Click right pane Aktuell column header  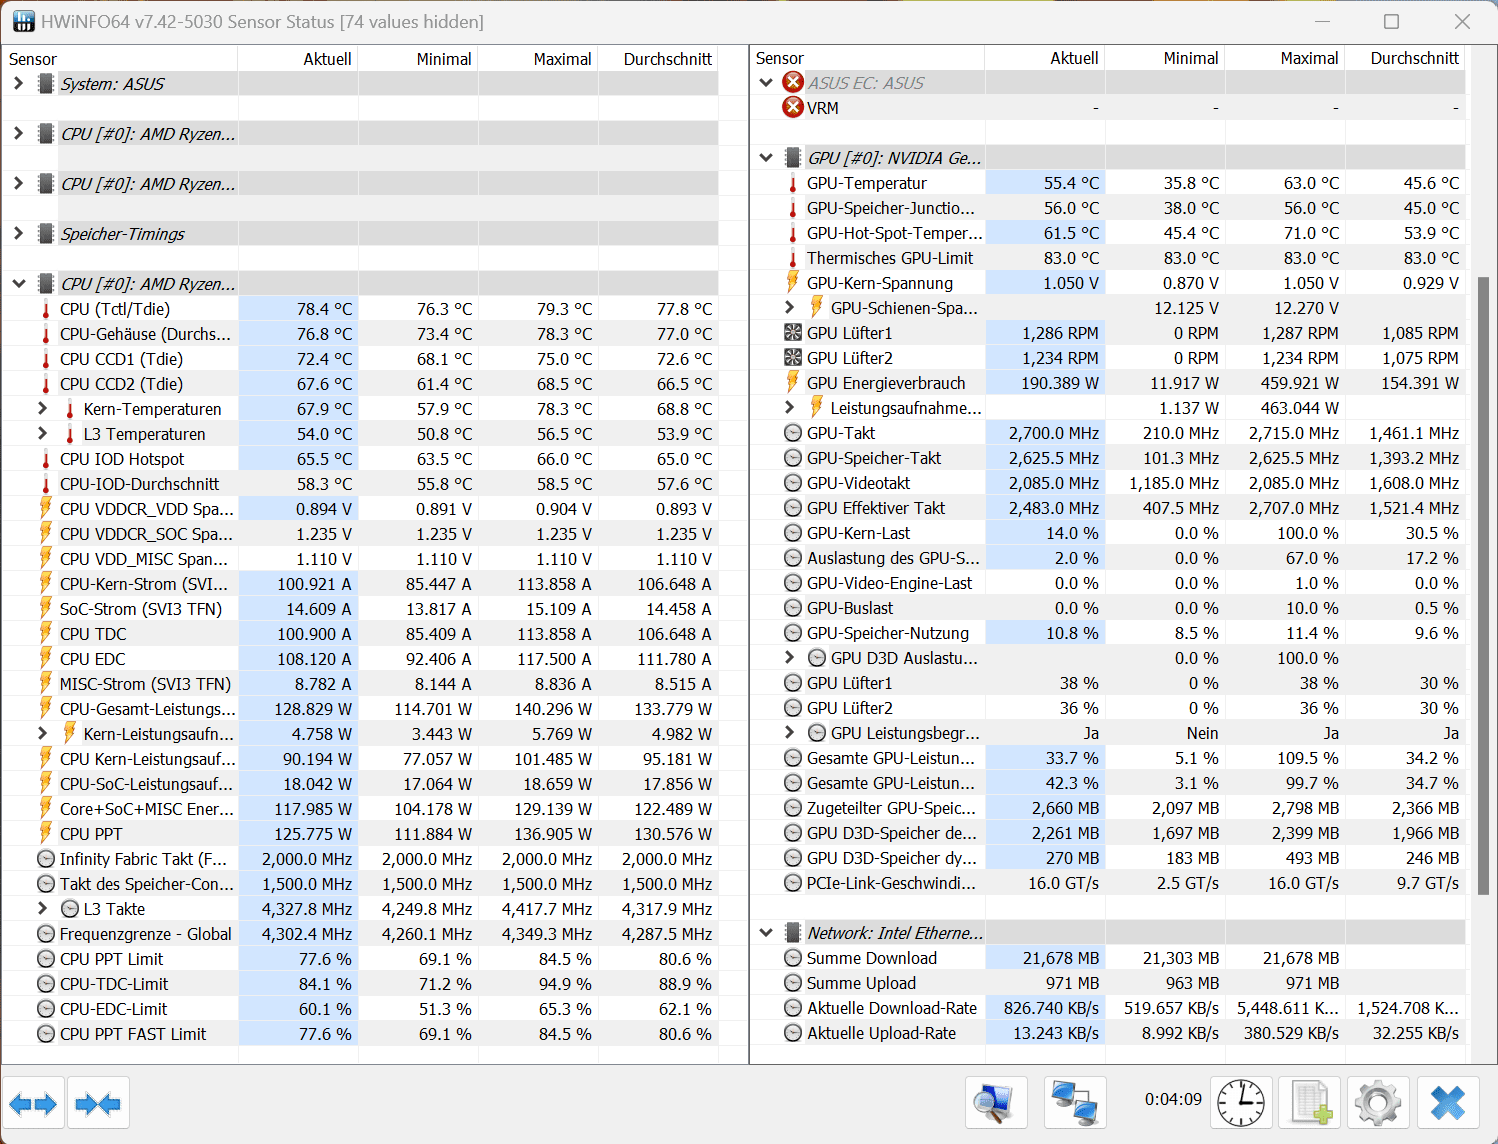1045,58
